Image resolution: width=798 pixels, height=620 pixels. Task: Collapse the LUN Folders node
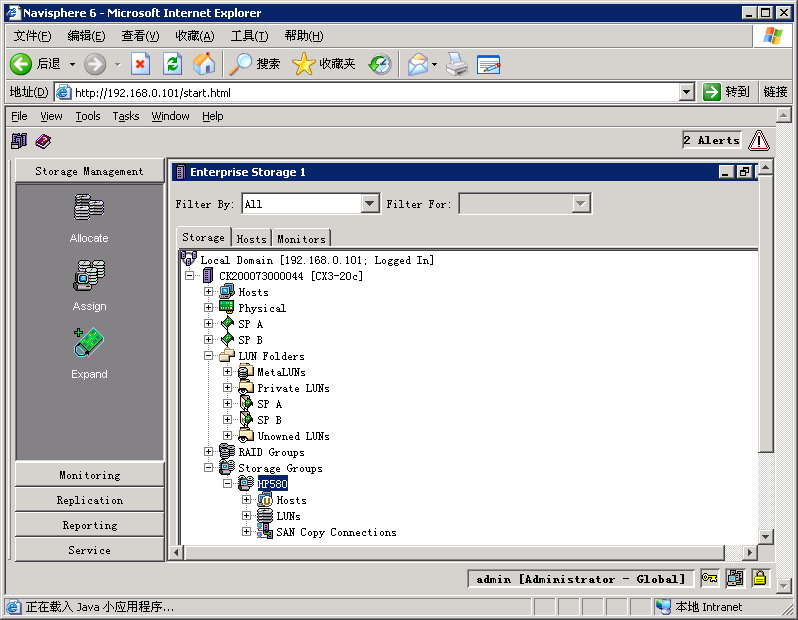point(208,356)
